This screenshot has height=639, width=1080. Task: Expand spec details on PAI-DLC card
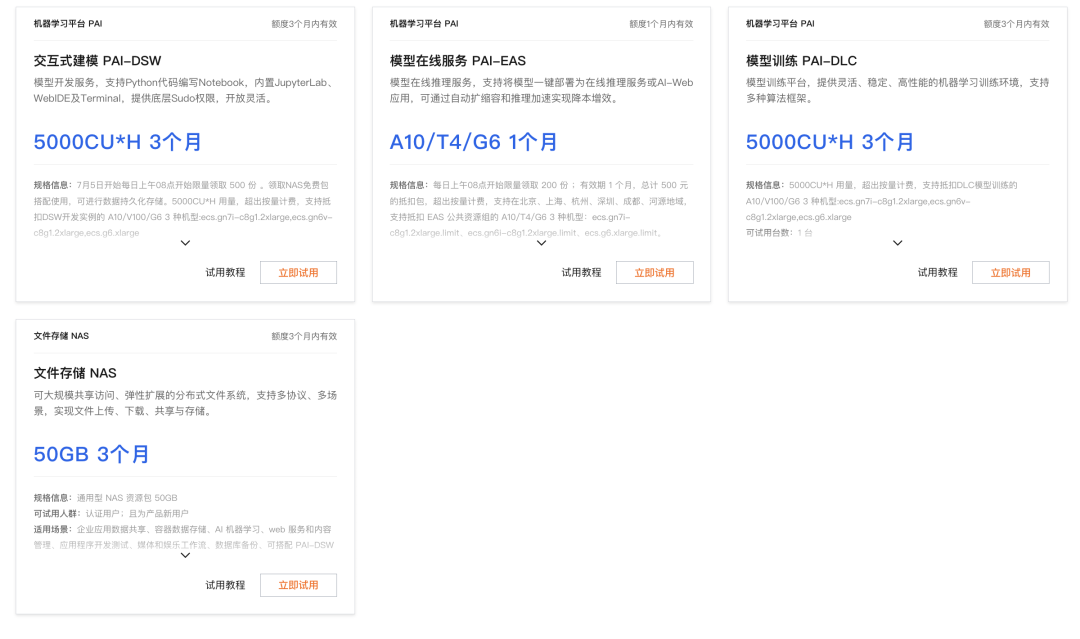point(897,243)
